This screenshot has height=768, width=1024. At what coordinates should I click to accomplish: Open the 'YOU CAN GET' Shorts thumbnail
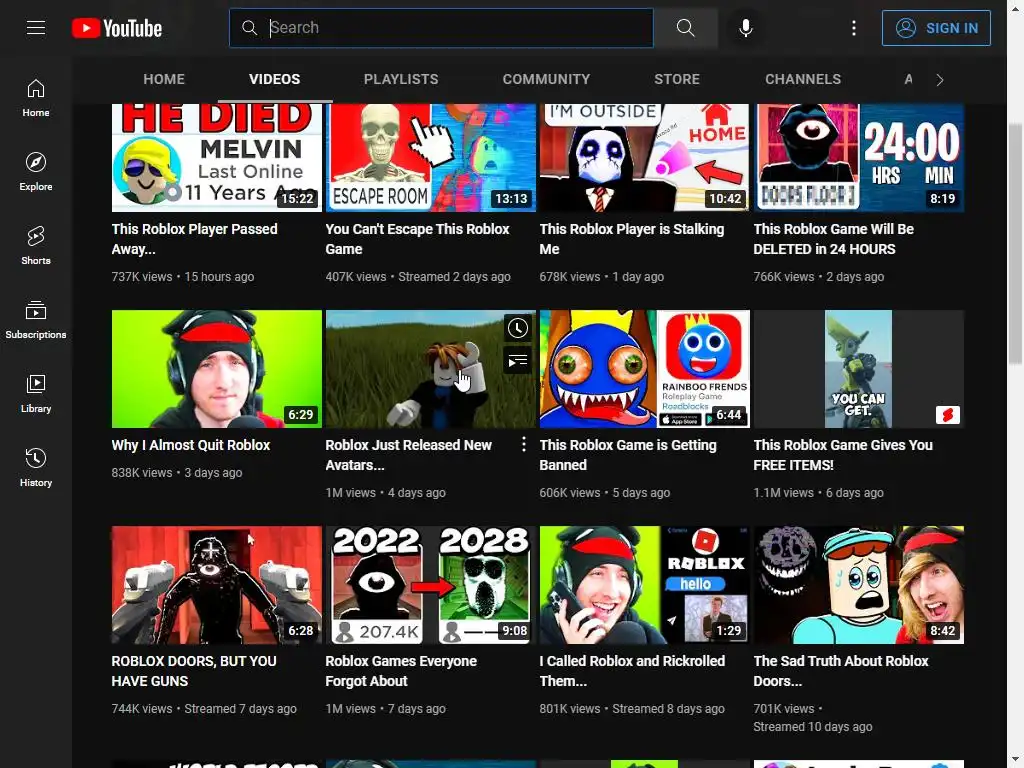click(859, 369)
